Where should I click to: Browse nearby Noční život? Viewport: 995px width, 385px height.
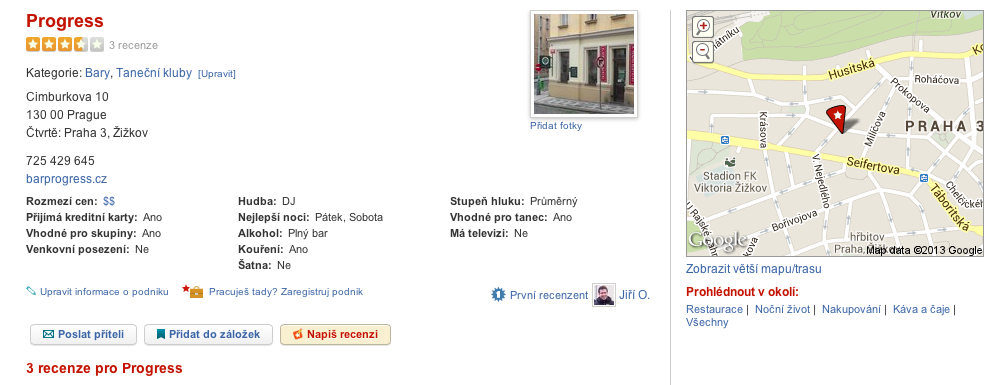click(x=782, y=310)
